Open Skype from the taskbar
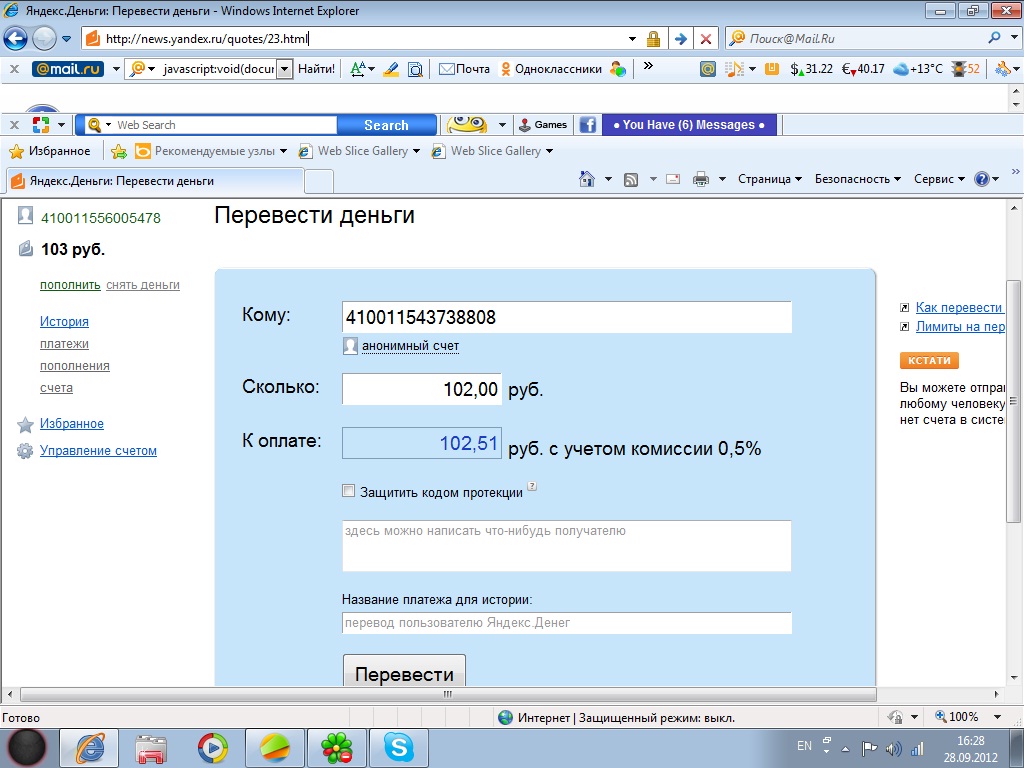The width and height of the screenshot is (1024, 768). pyautogui.click(x=398, y=748)
